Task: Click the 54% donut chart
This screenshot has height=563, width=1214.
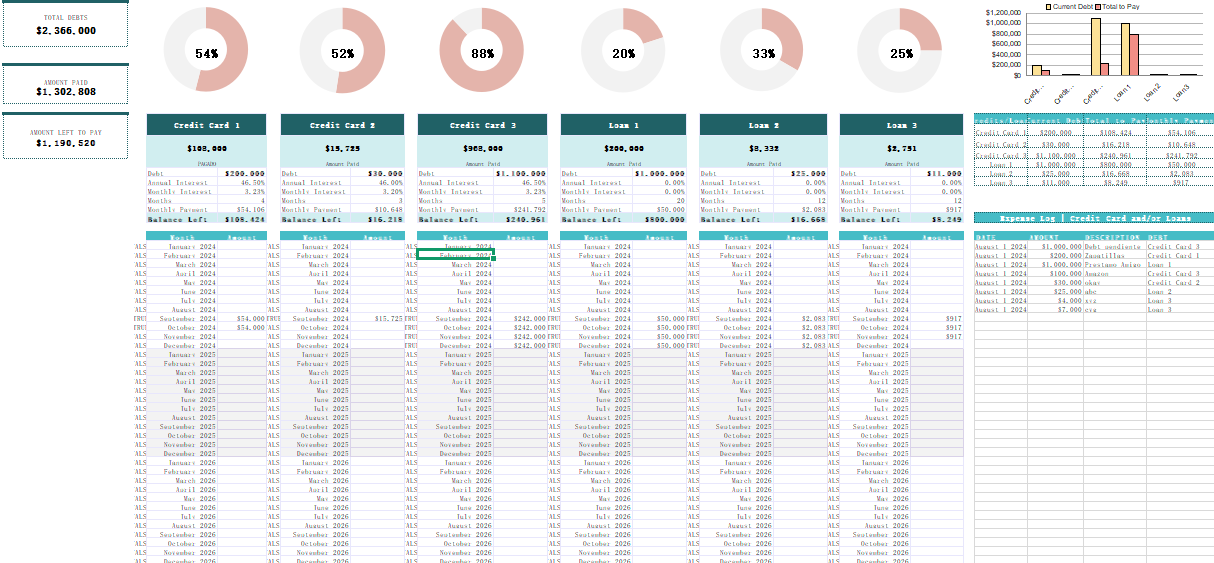Action: click(x=207, y=52)
